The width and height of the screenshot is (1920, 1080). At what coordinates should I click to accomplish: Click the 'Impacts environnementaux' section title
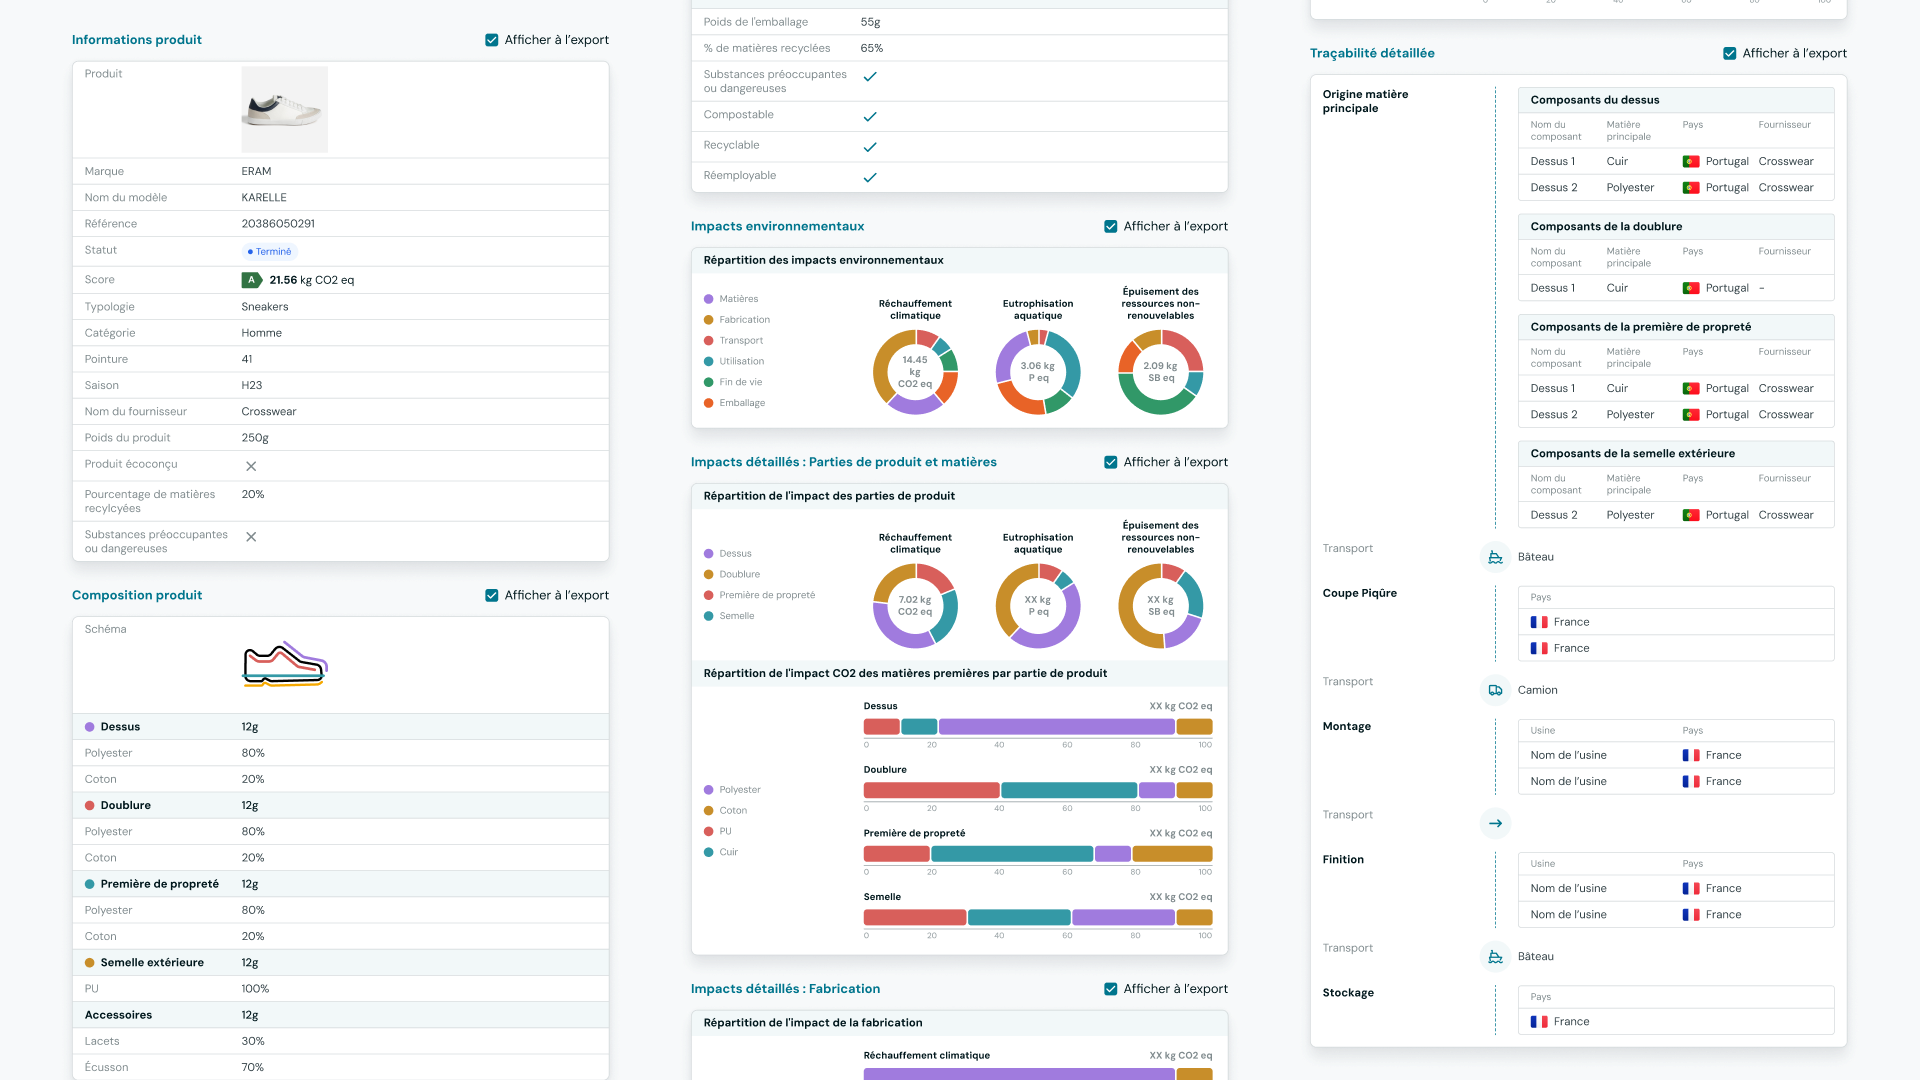coord(777,227)
